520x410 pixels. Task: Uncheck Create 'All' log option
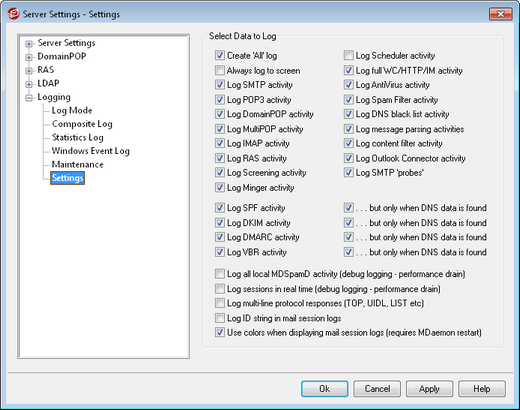[x=220, y=55]
